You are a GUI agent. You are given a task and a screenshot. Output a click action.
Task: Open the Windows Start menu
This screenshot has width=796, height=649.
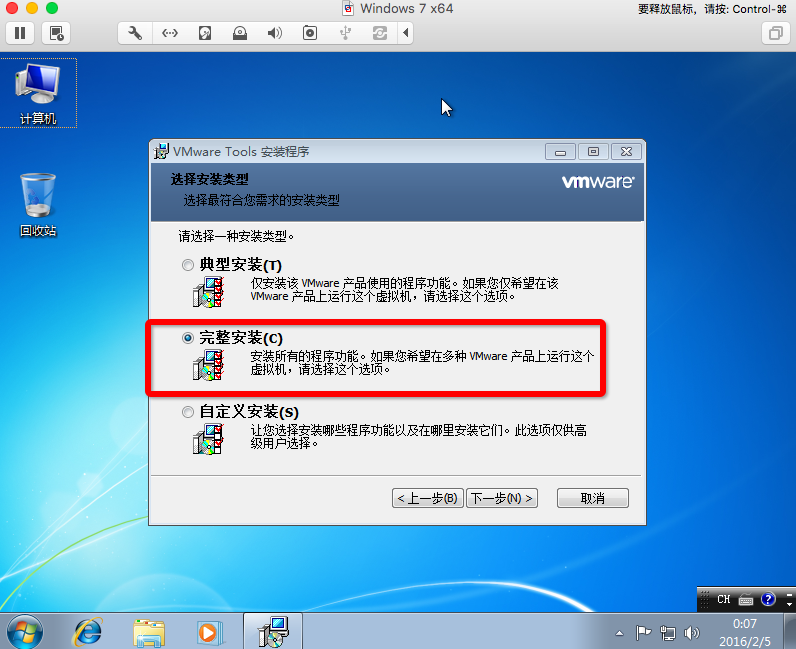pyautogui.click(x=25, y=632)
